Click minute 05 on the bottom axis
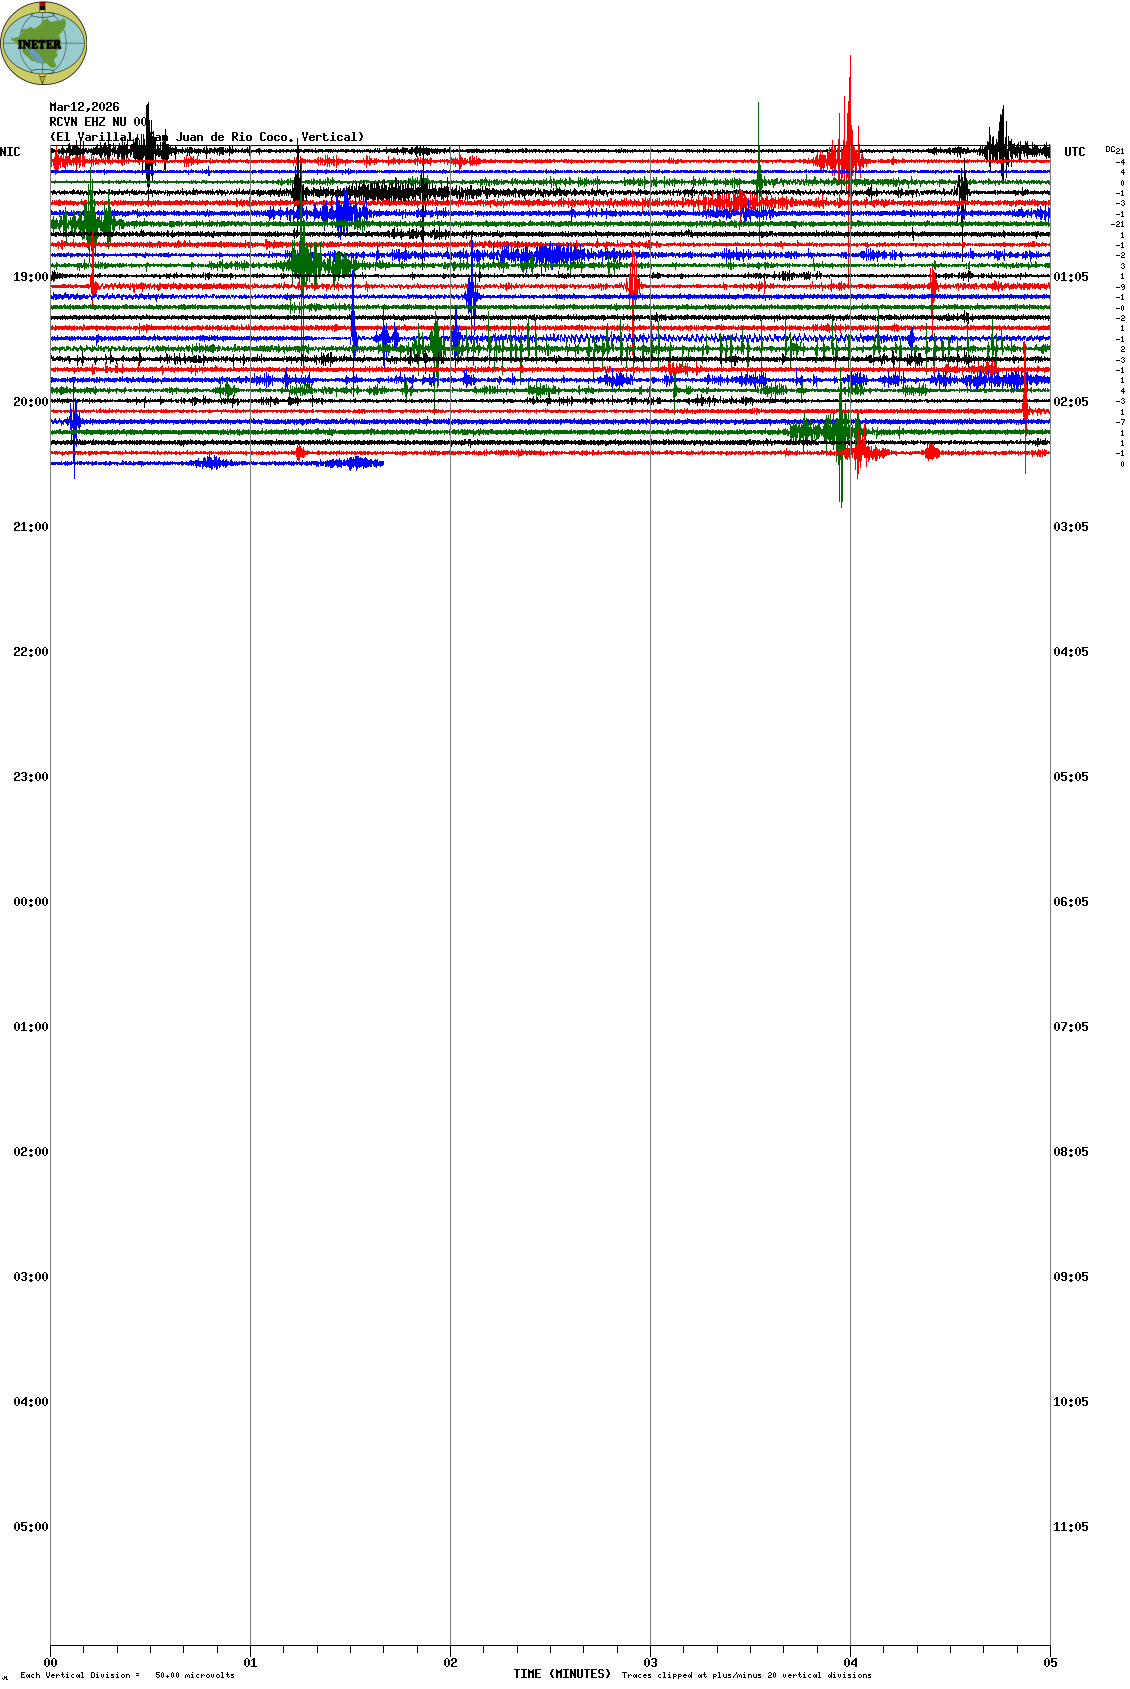The width and height of the screenshot is (1130, 1689). (x=1049, y=1663)
